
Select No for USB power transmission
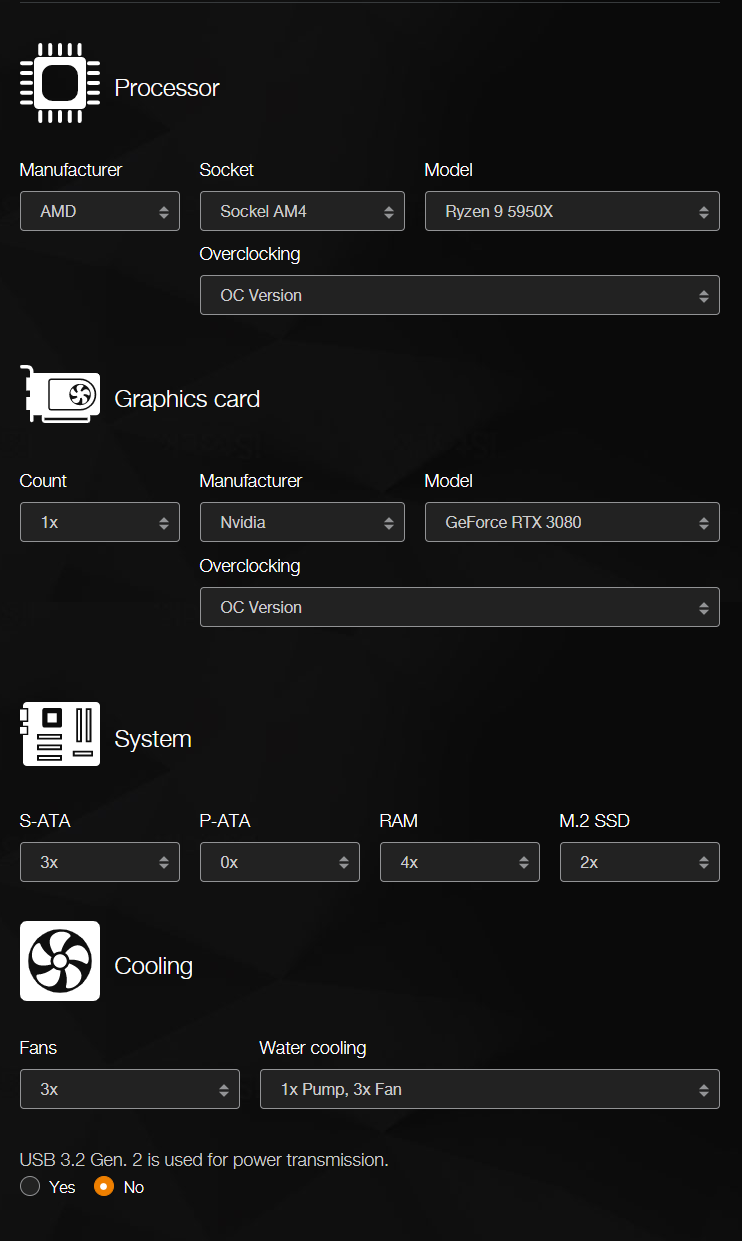pyautogui.click(x=104, y=1187)
